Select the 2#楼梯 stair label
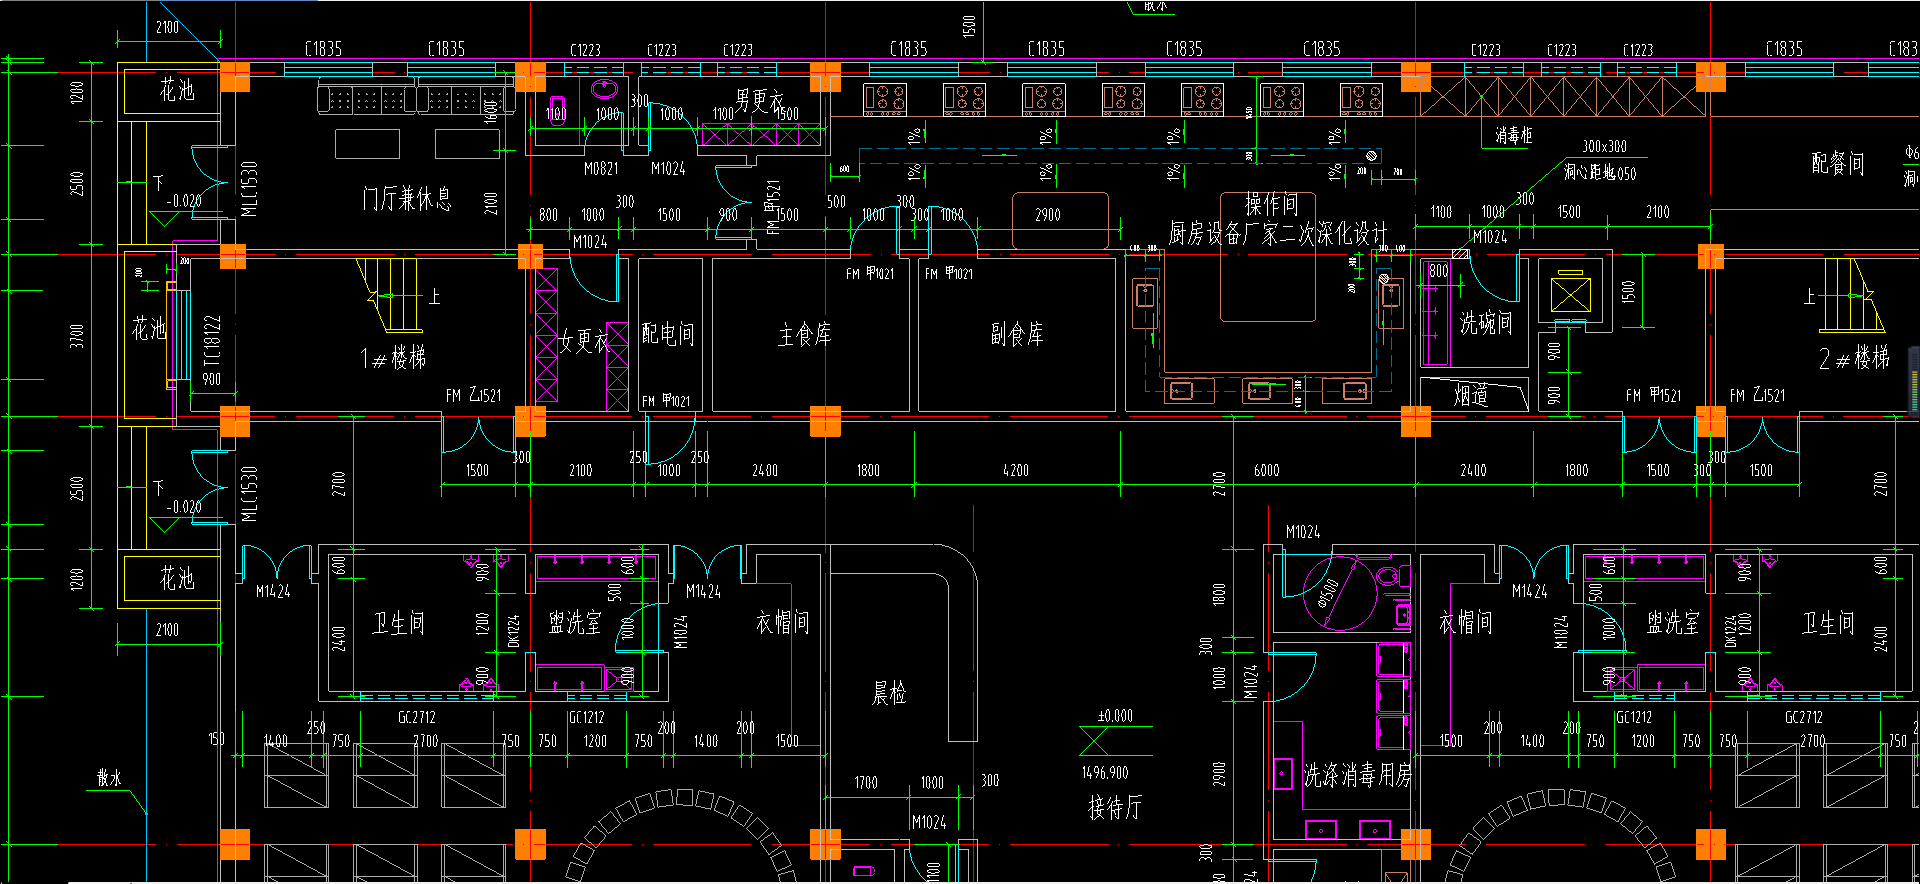Viewport: 1920px width, 884px height. [1854, 358]
